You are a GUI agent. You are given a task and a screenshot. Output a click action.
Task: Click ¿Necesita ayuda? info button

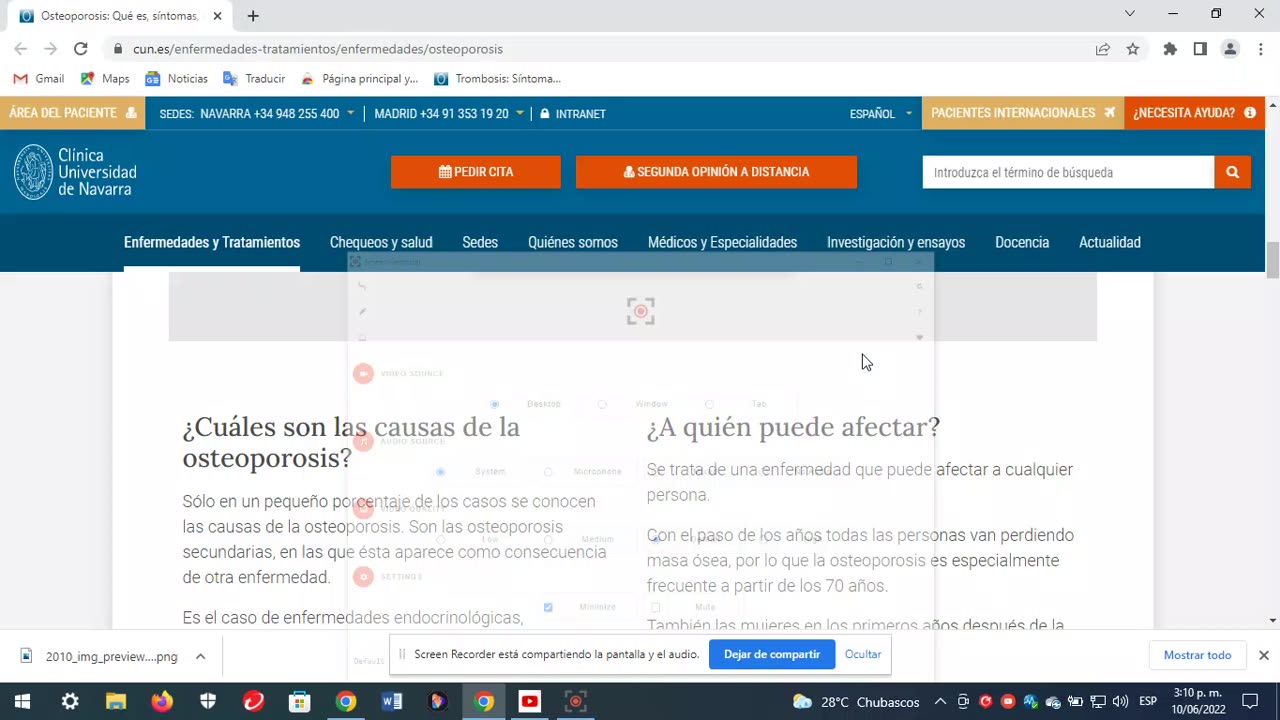point(1194,113)
